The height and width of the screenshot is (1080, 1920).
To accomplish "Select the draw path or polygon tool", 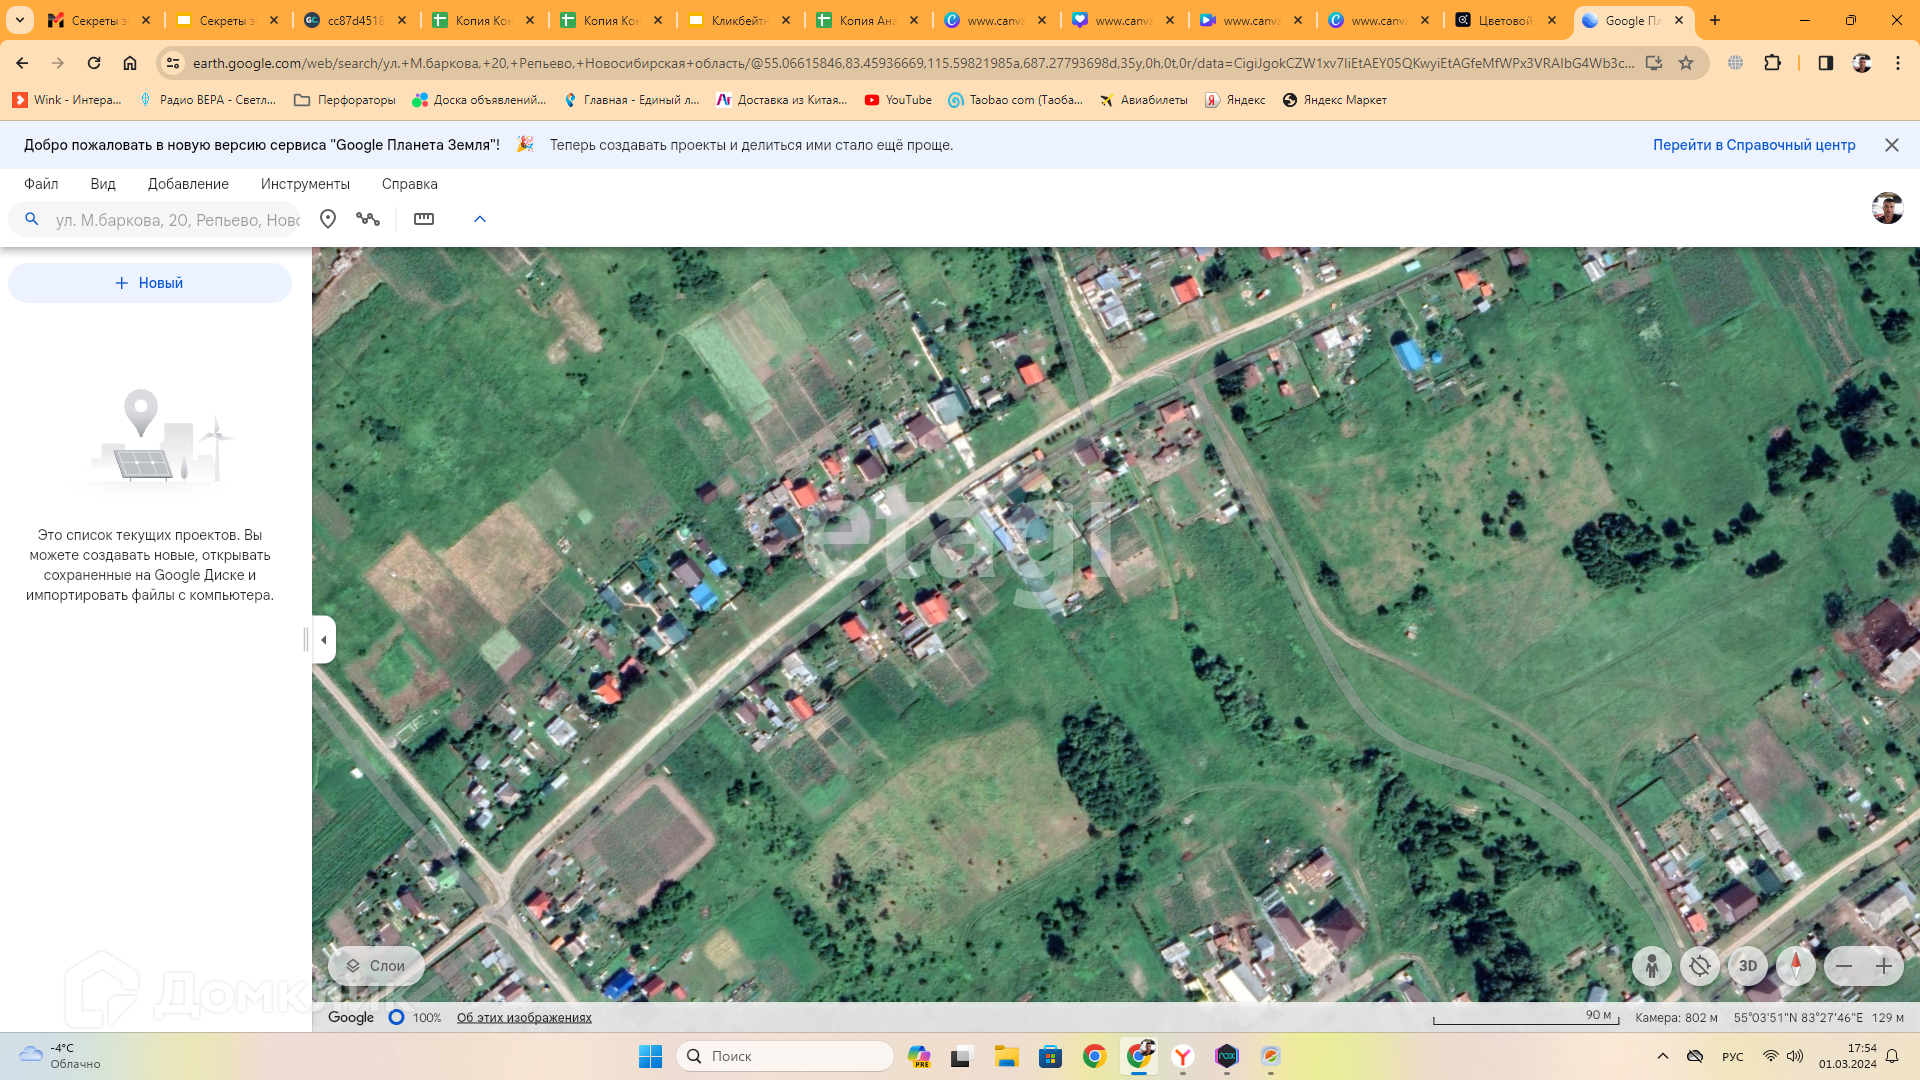I will [x=368, y=219].
